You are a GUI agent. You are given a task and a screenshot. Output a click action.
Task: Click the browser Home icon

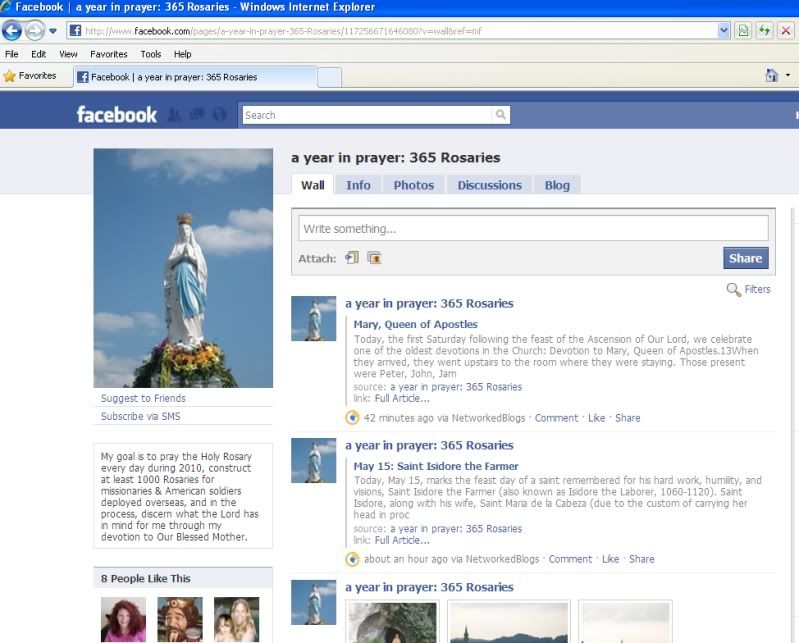(x=771, y=75)
